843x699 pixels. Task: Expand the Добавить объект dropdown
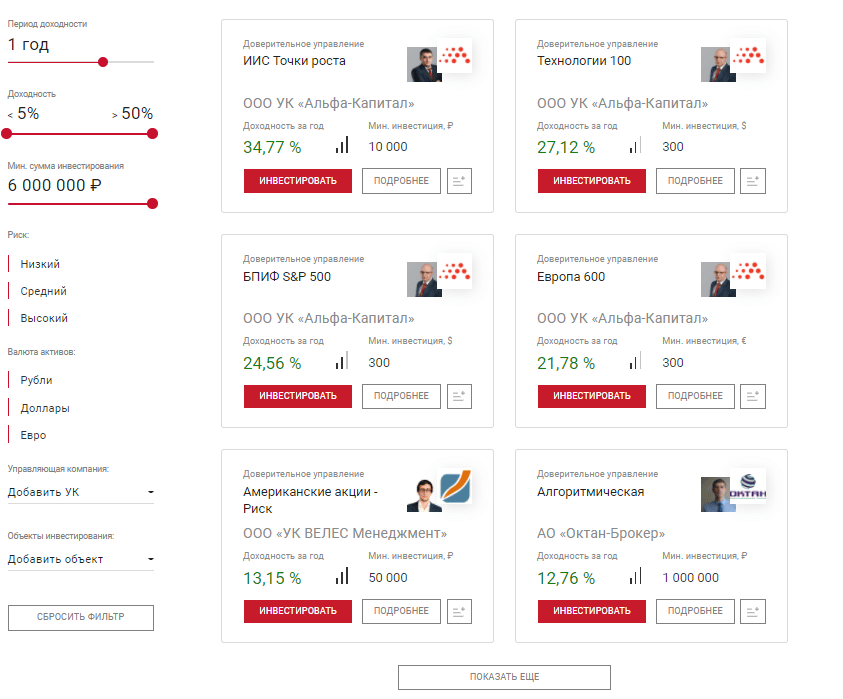click(80, 559)
